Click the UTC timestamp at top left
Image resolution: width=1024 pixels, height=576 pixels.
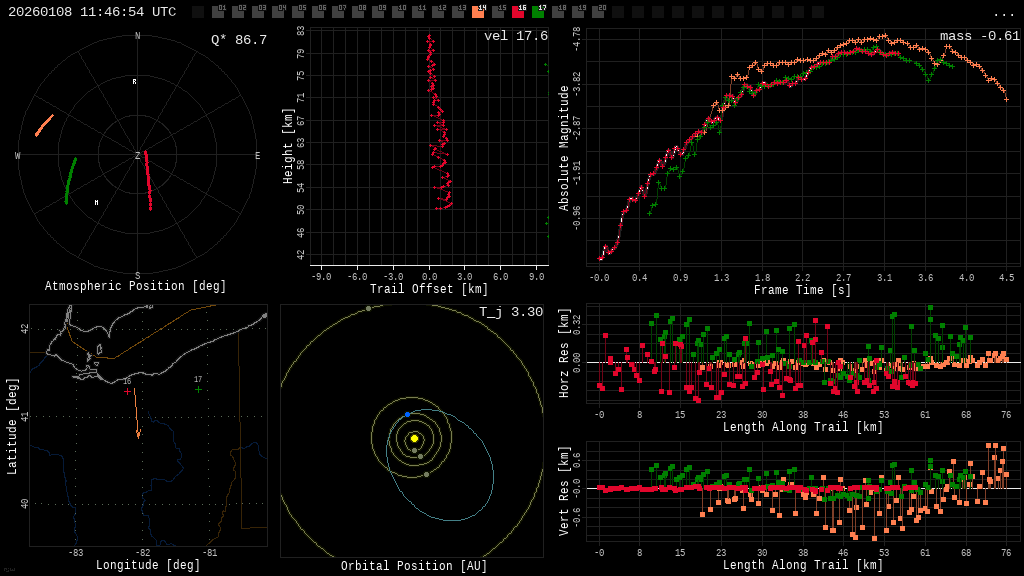[92, 12]
